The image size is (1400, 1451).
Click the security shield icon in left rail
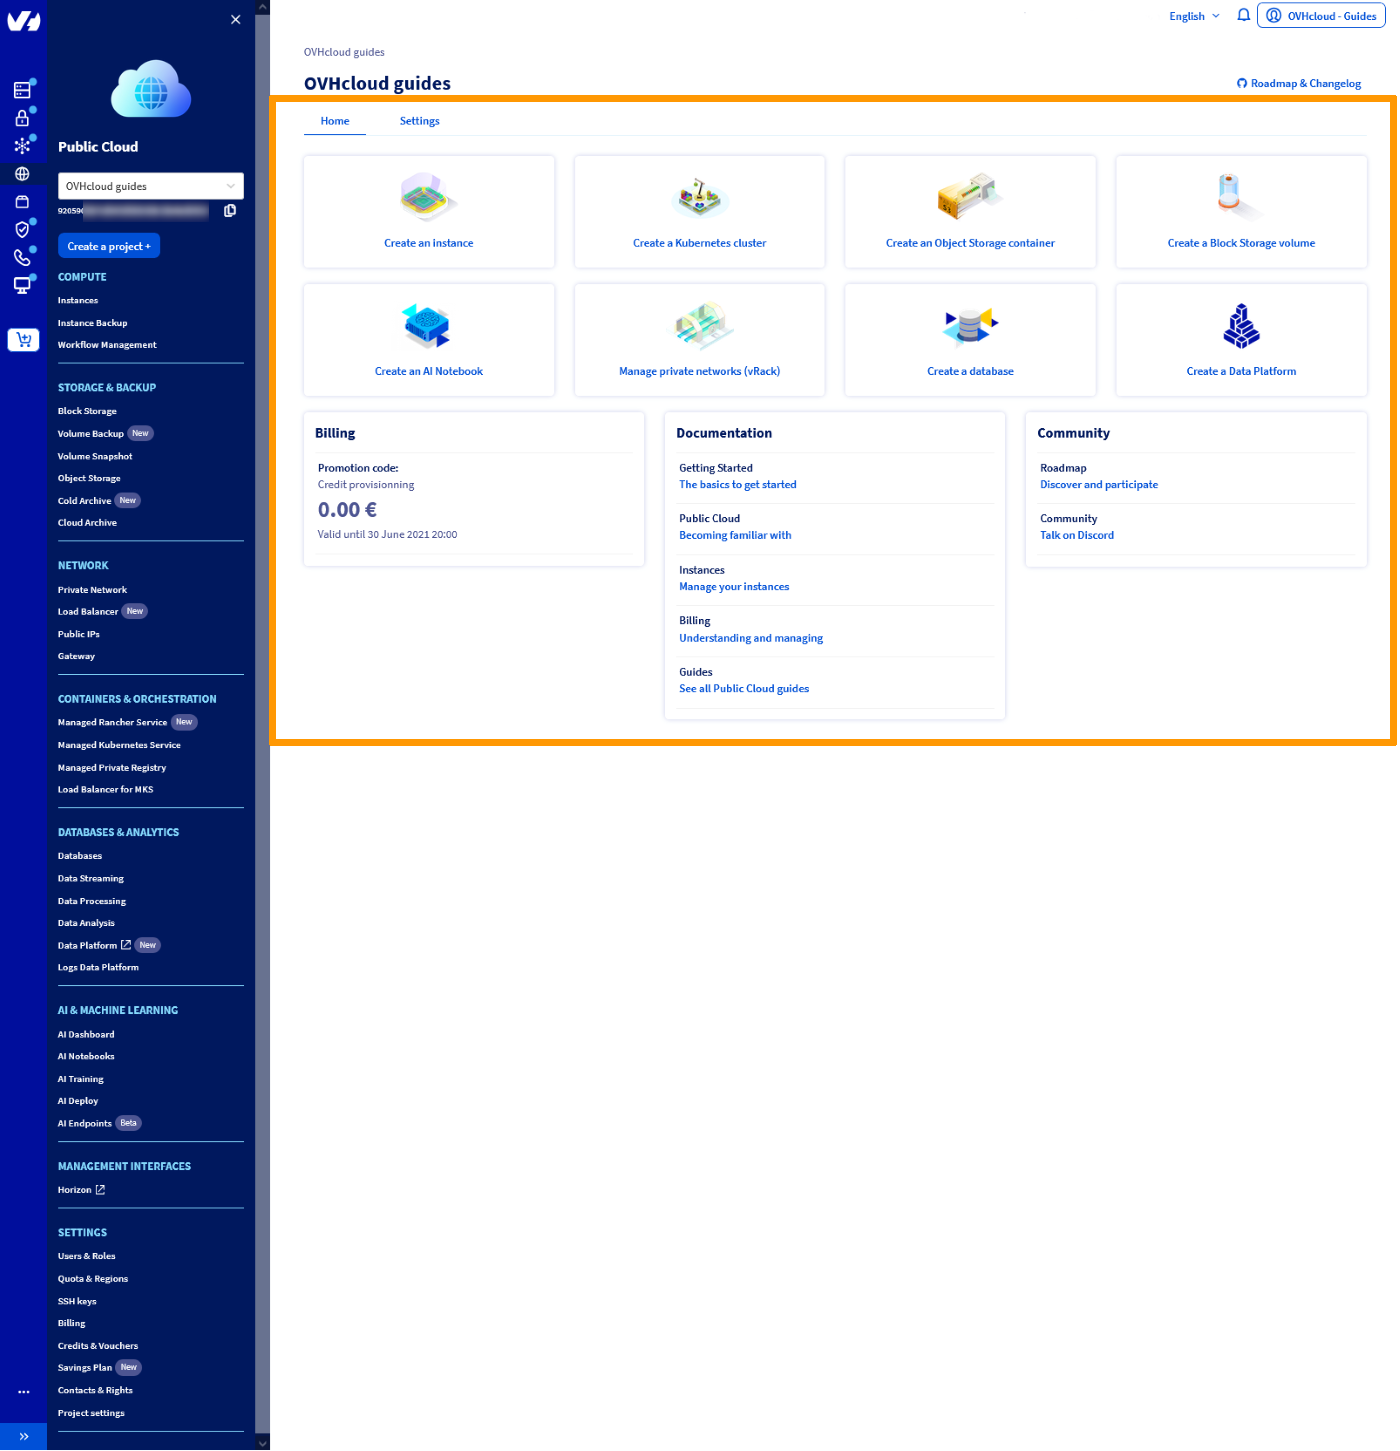pos(23,229)
